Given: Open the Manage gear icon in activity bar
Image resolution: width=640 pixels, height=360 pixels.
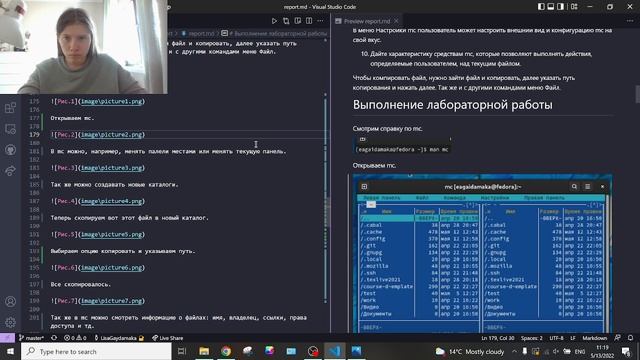Looking at the screenshot, I should [10, 322].
